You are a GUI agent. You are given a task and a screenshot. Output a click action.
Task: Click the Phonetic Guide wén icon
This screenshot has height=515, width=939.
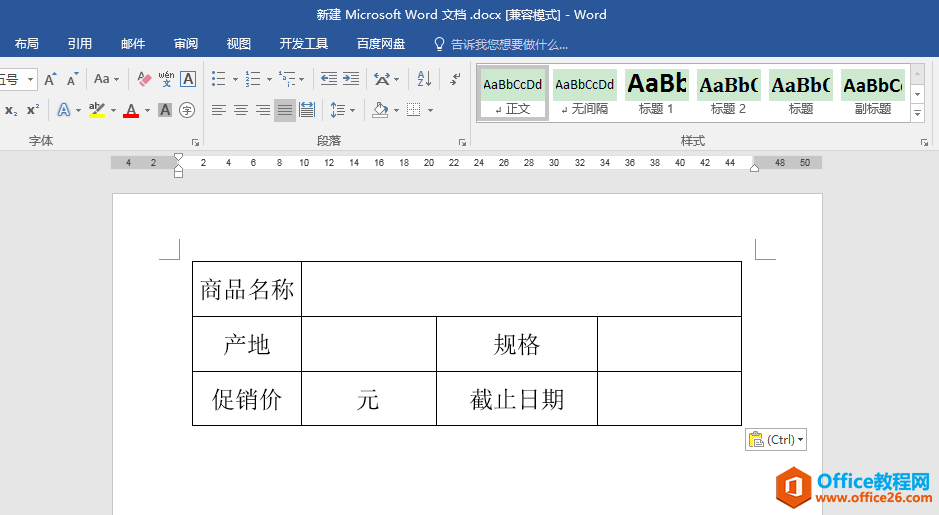(x=166, y=79)
